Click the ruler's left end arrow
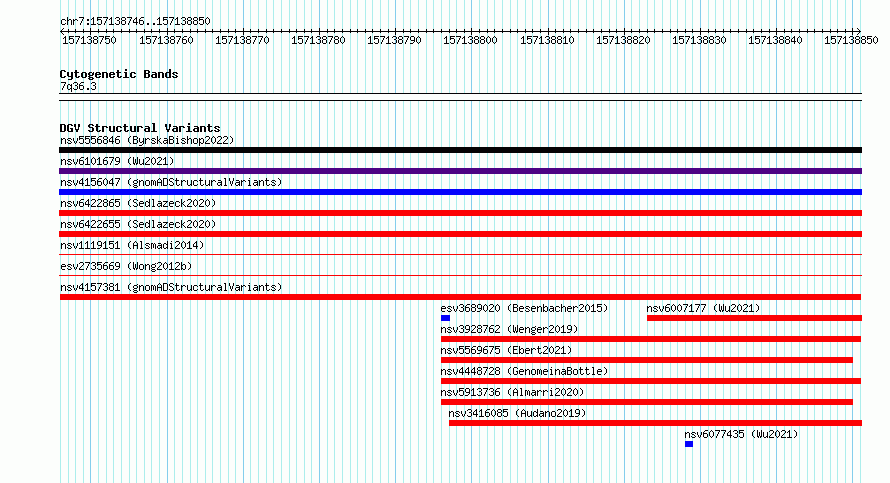 pos(62,31)
